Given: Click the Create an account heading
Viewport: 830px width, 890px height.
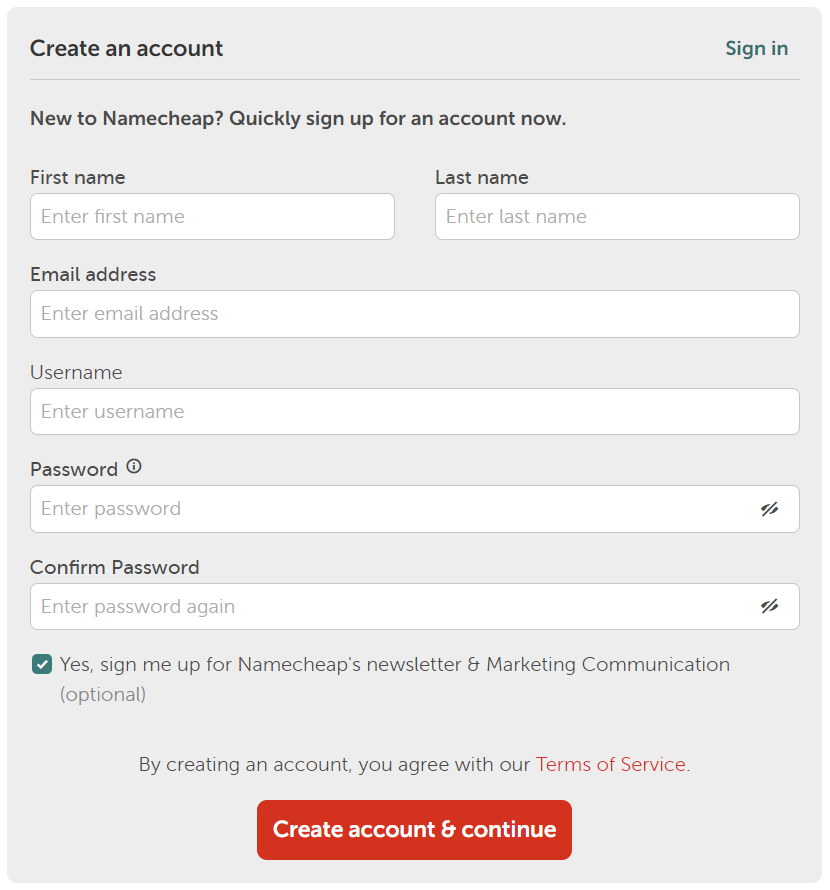Looking at the screenshot, I should coord(127,48).
